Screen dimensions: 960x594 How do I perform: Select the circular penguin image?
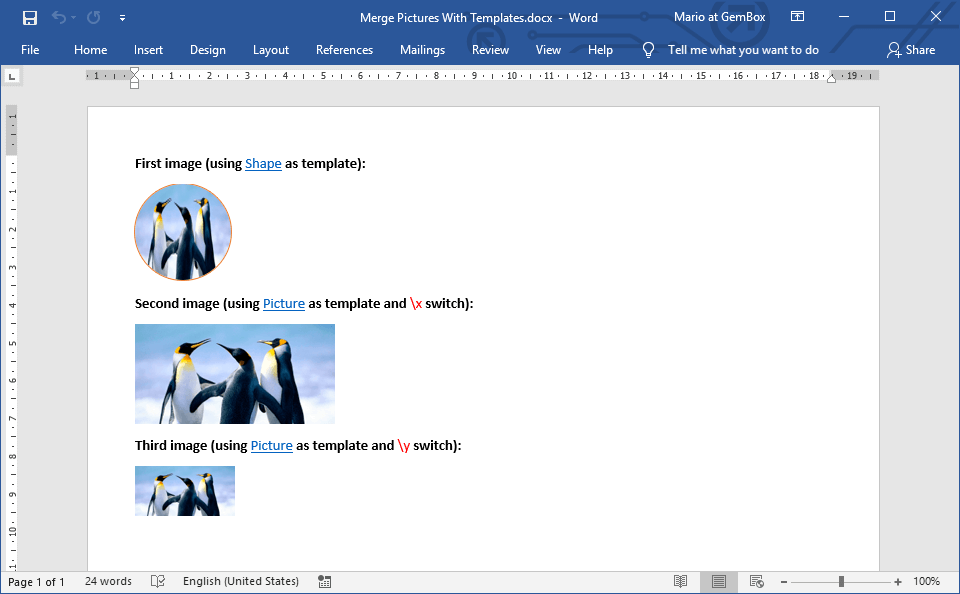pyautogui.click(x=183, y=232)
